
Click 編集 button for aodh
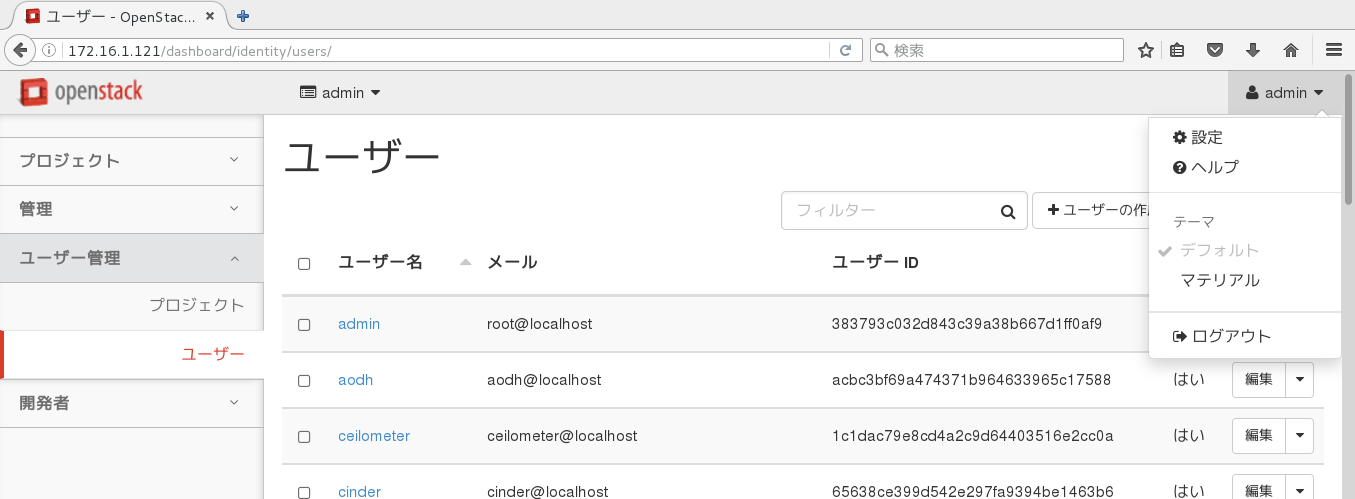click(1258, 380)
